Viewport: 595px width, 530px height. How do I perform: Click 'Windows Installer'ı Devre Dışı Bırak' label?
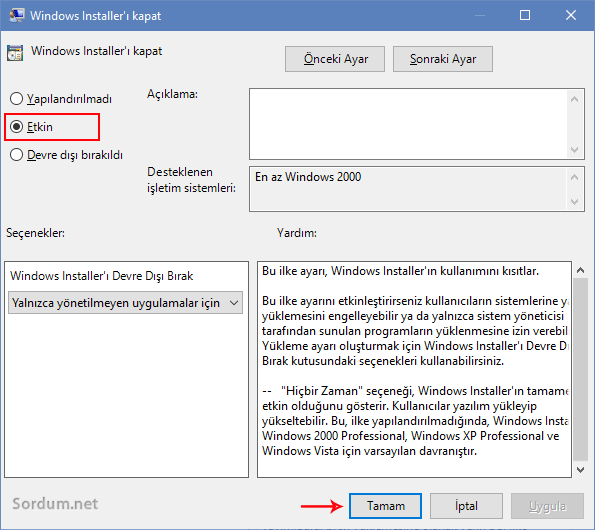tap(102, 276)
